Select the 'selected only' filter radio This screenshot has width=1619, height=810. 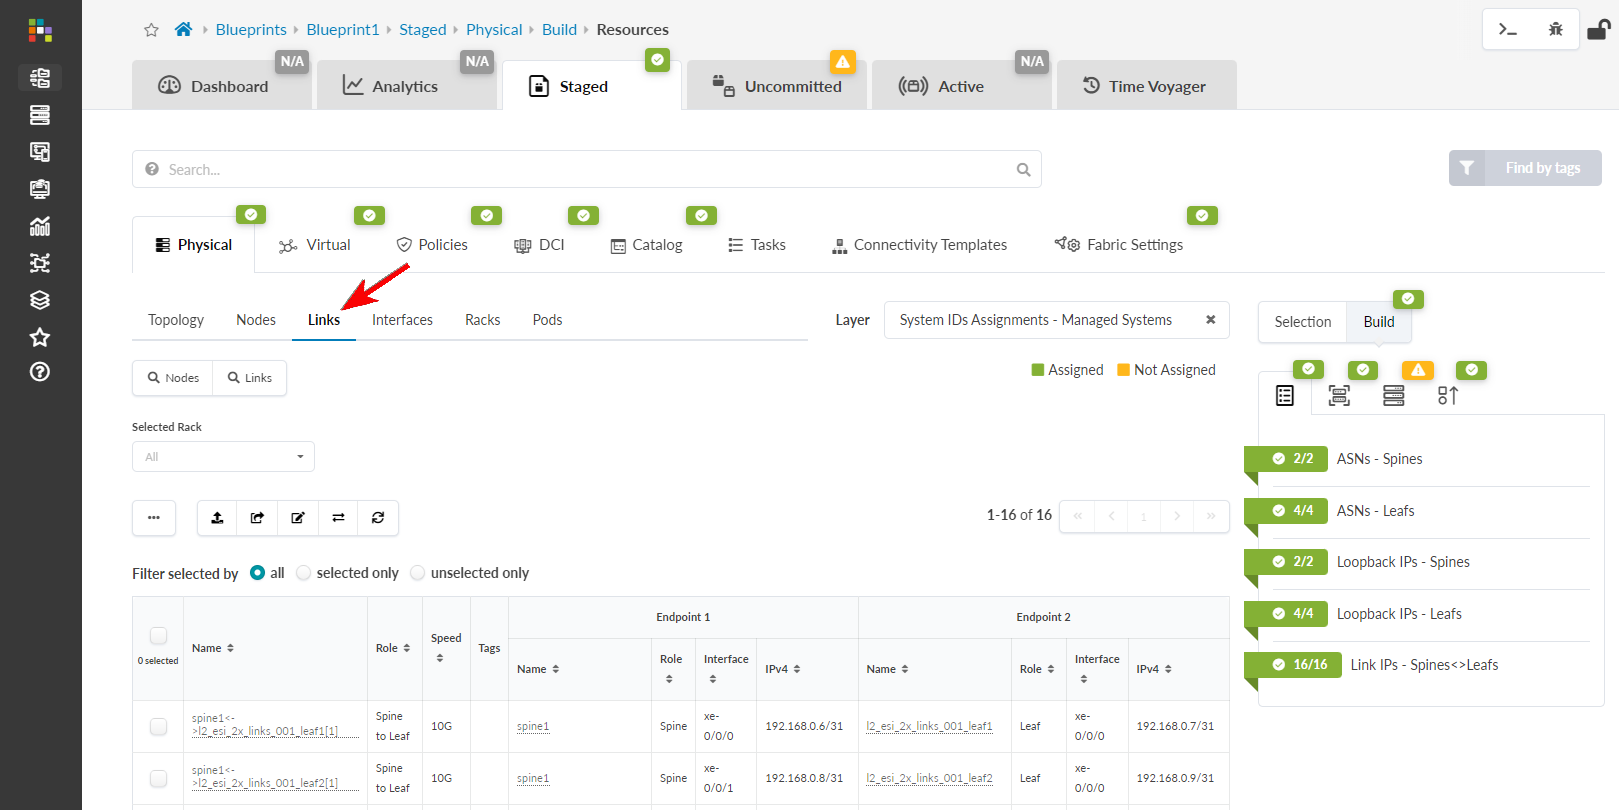304,573
